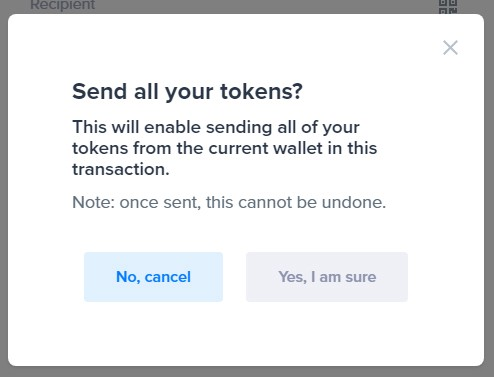Click the This will enable sending paragraph
Viewport: 494px width, 377px height.
click(225, 148)
